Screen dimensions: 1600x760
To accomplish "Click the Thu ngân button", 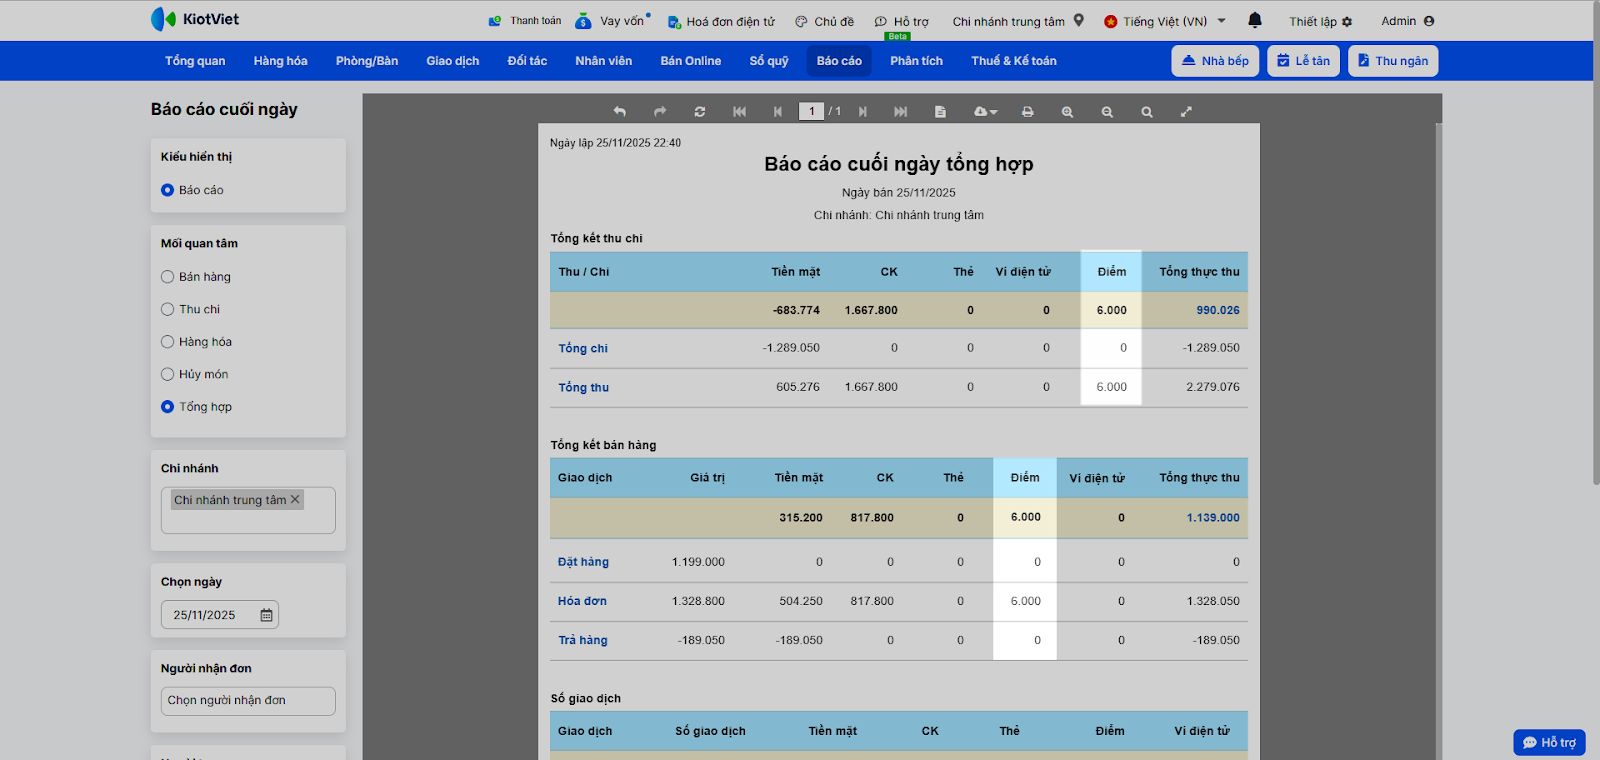I will click(x=1392, y=61).
